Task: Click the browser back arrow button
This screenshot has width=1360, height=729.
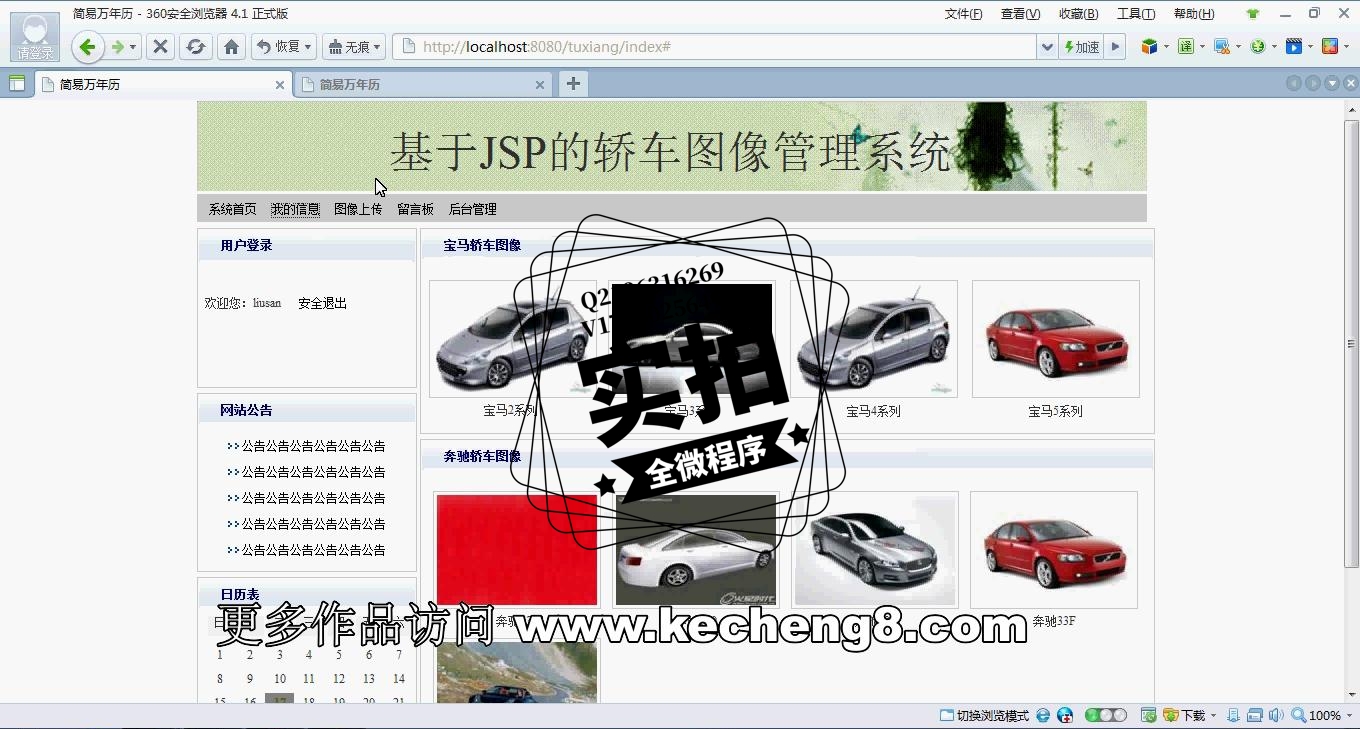Action: (87, 47)
